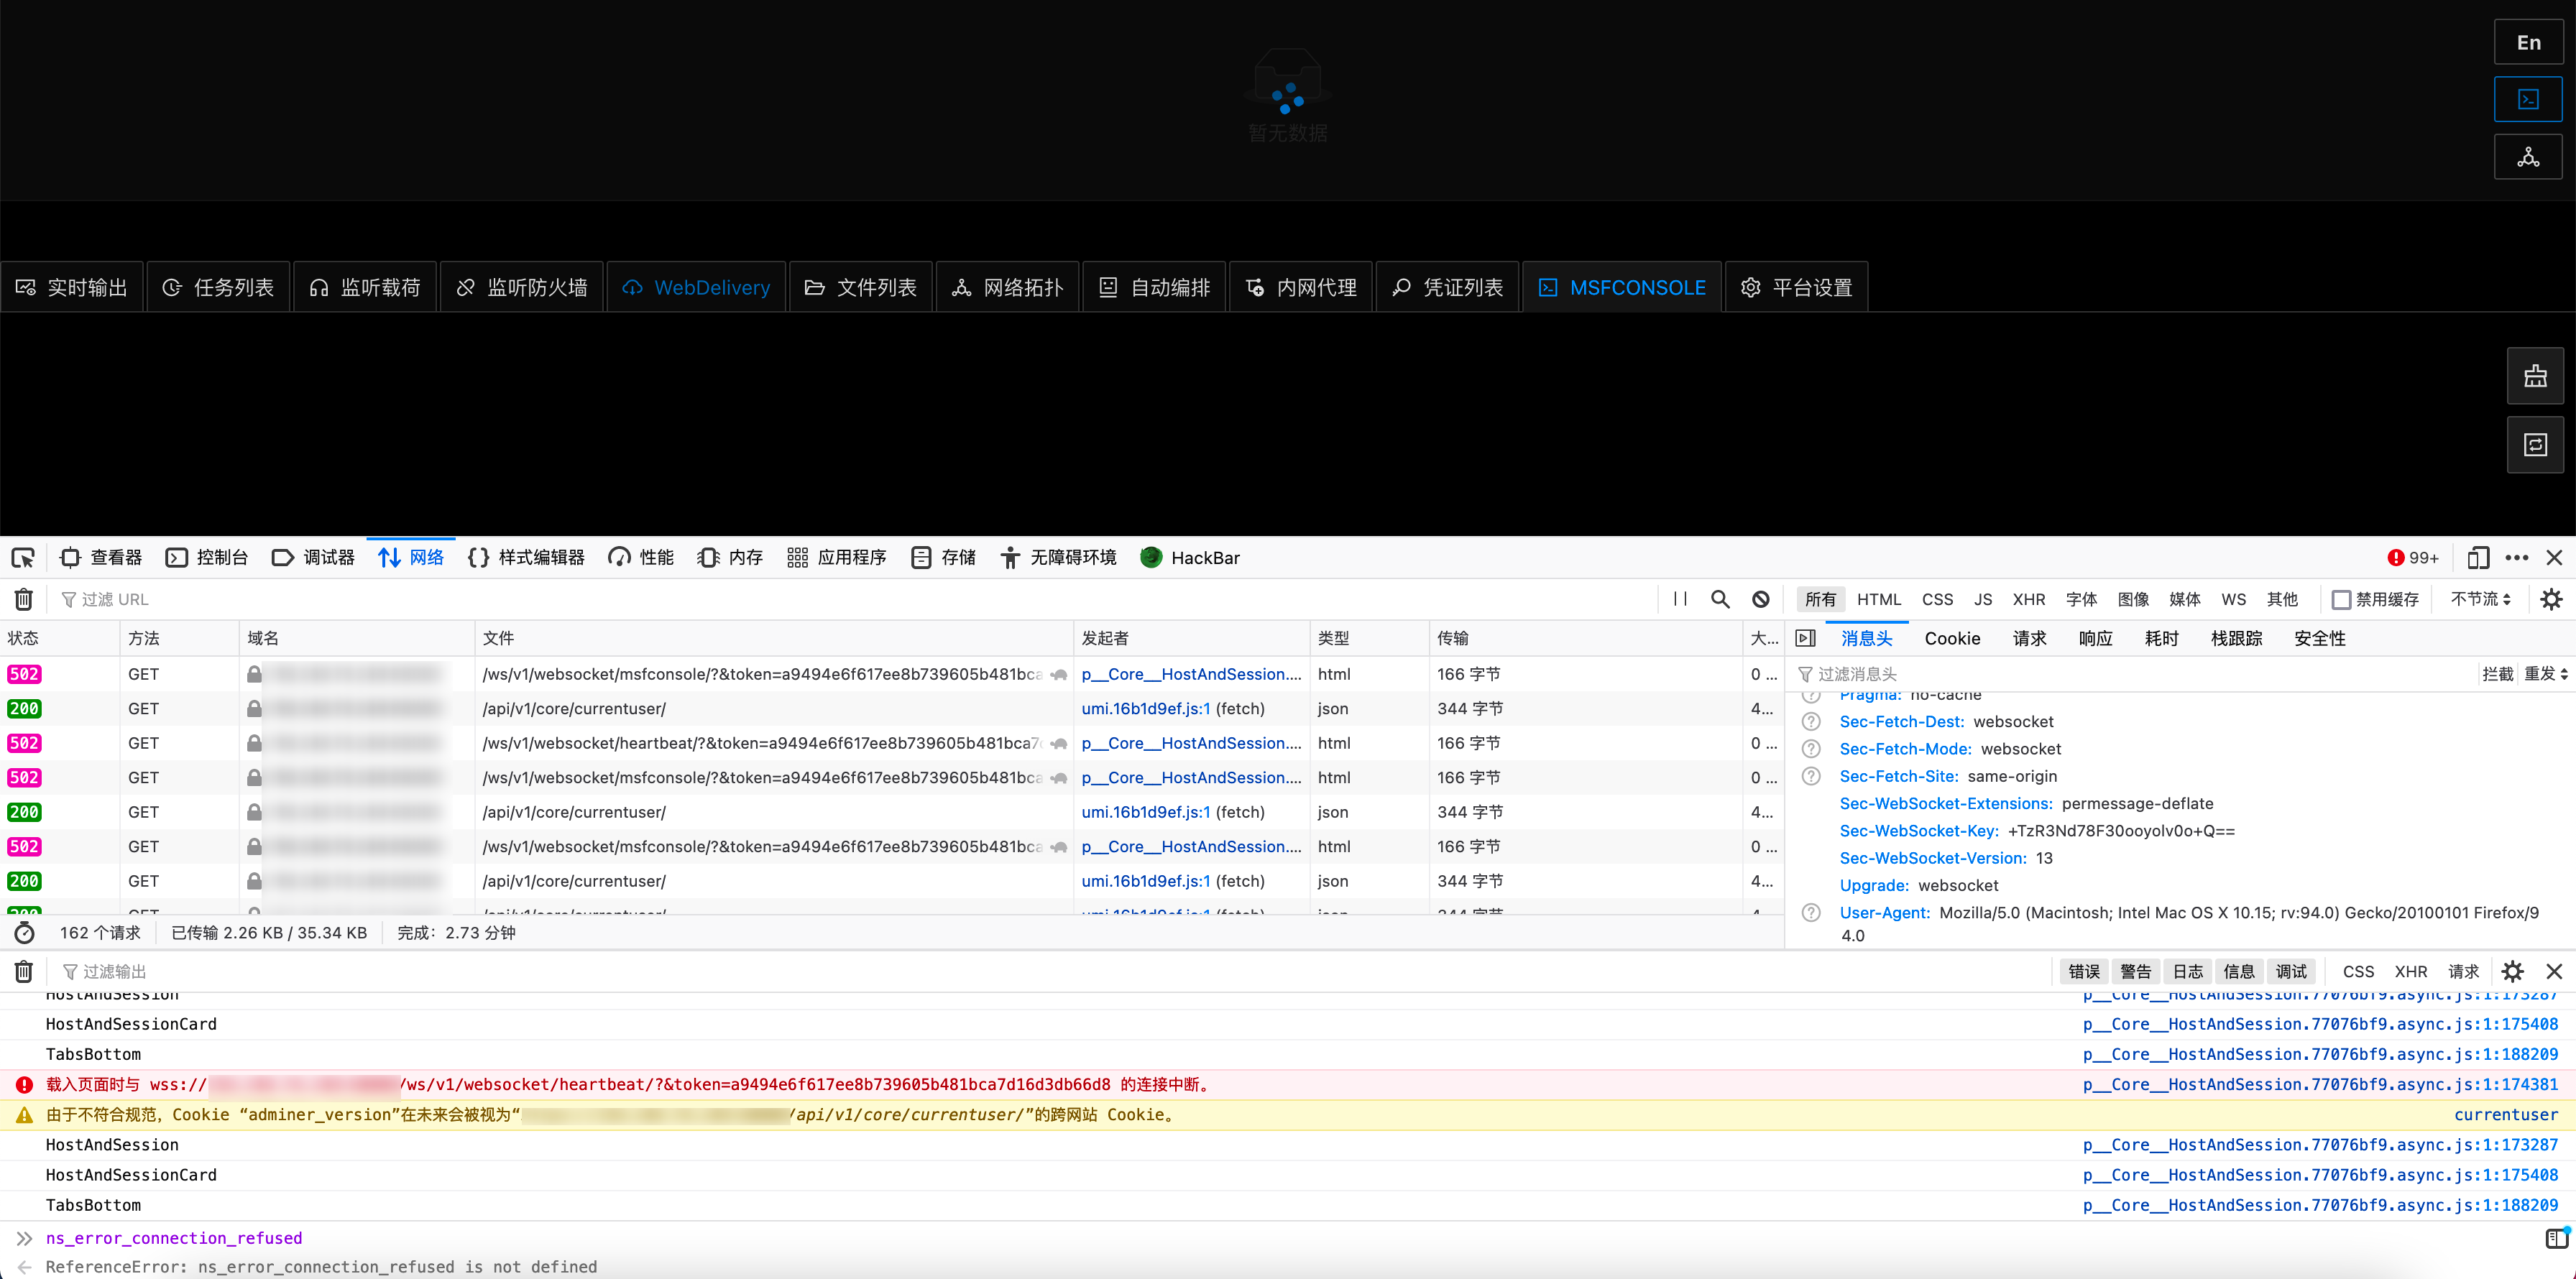The height and width of the screenshot is (1279, 2576).
Task: Open the HackBar devtools panel
Action: pos(1190,557)
